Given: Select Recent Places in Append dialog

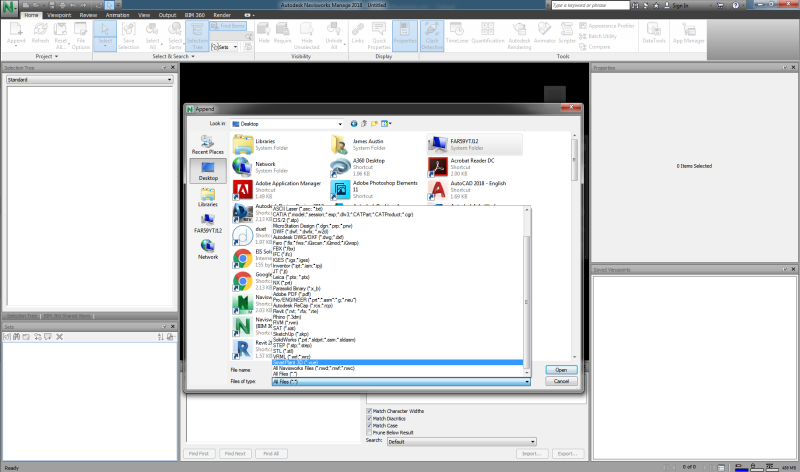Looking at the screenshot, I should point(208,144).
